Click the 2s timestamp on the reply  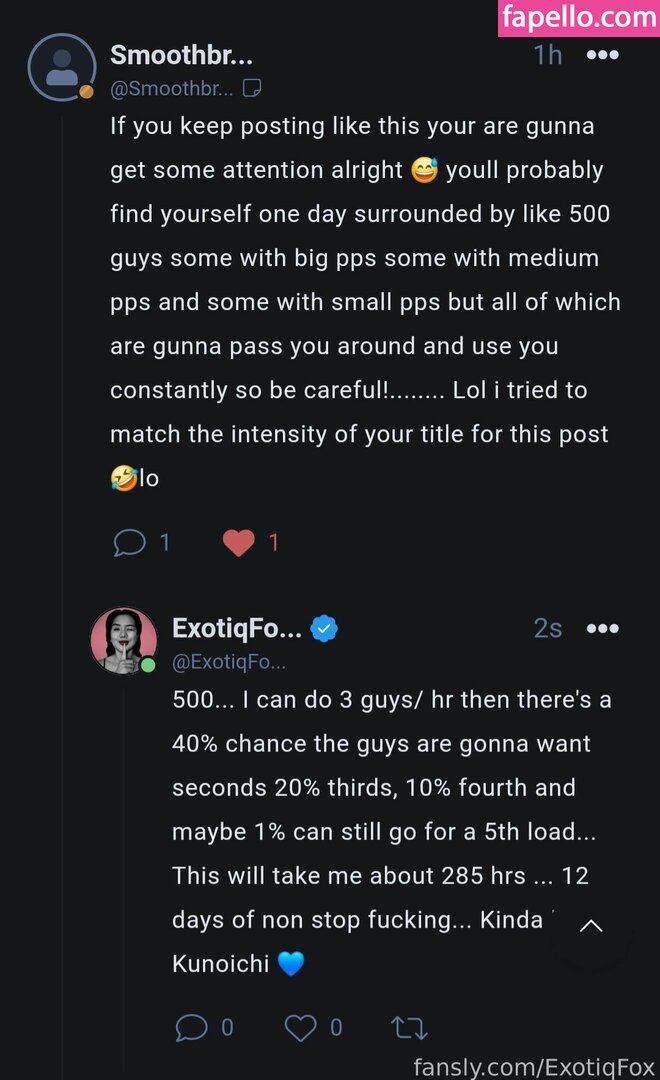coord(548,629)
